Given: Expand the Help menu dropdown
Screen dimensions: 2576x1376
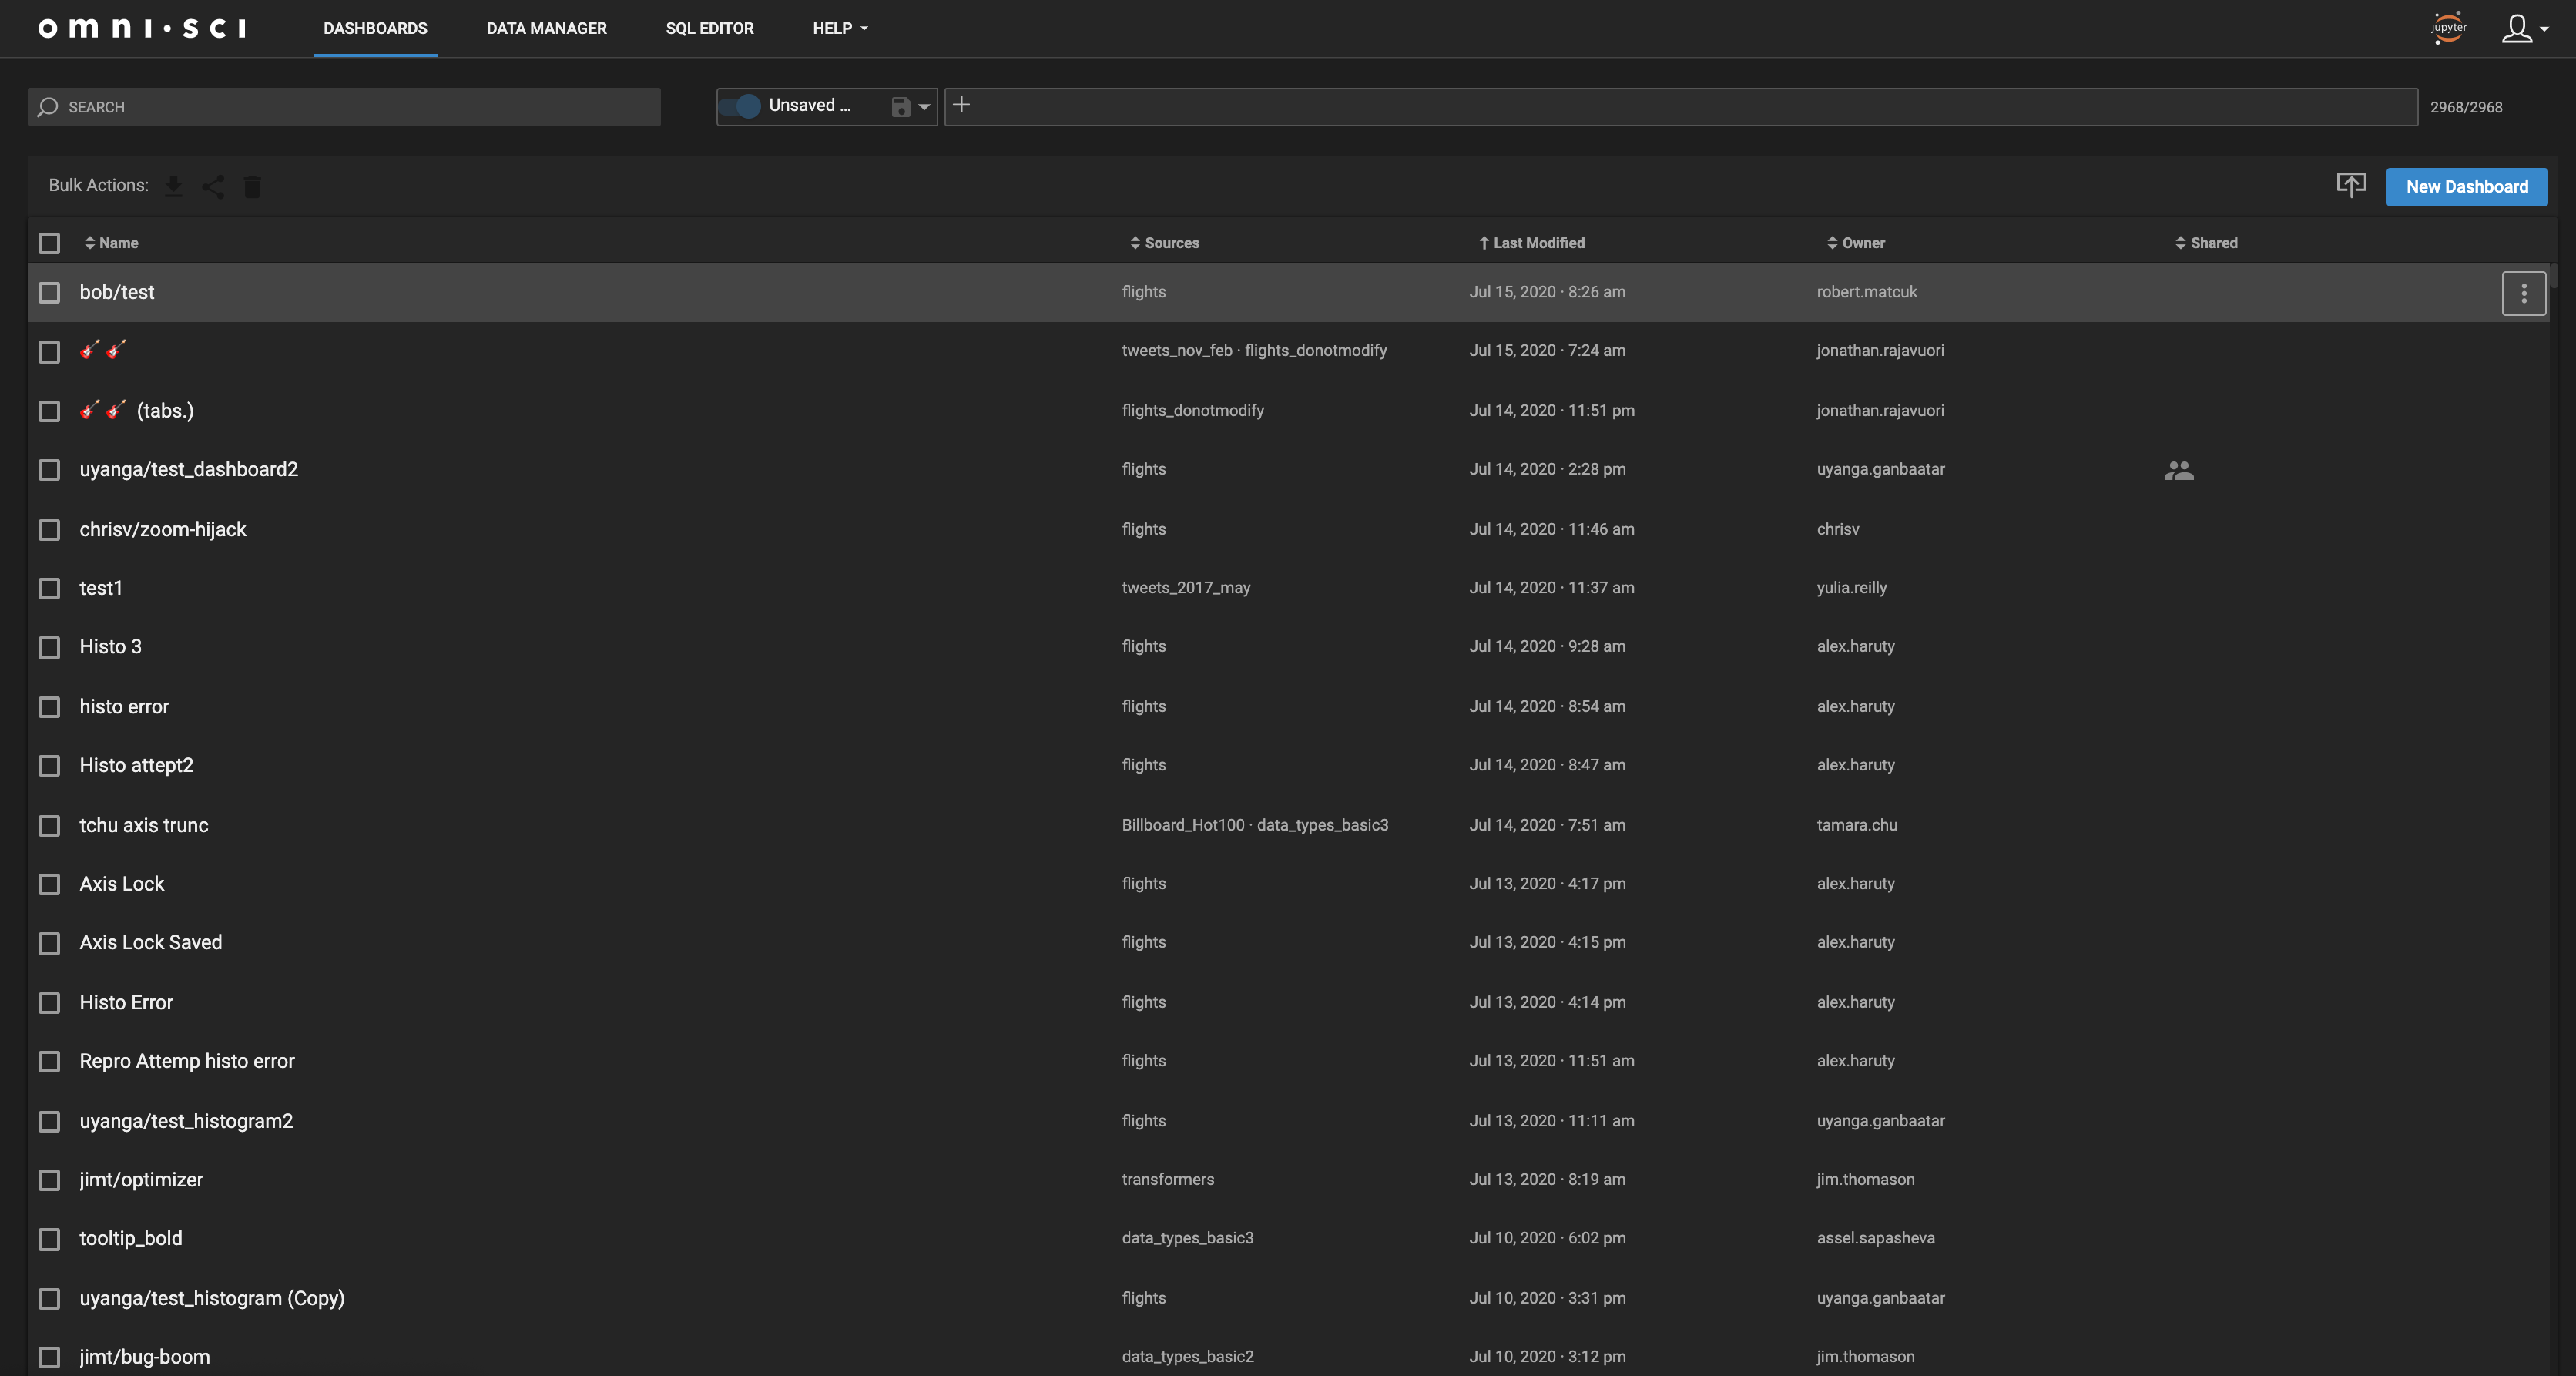Looking at the screenshot, I should pos(839,28).
